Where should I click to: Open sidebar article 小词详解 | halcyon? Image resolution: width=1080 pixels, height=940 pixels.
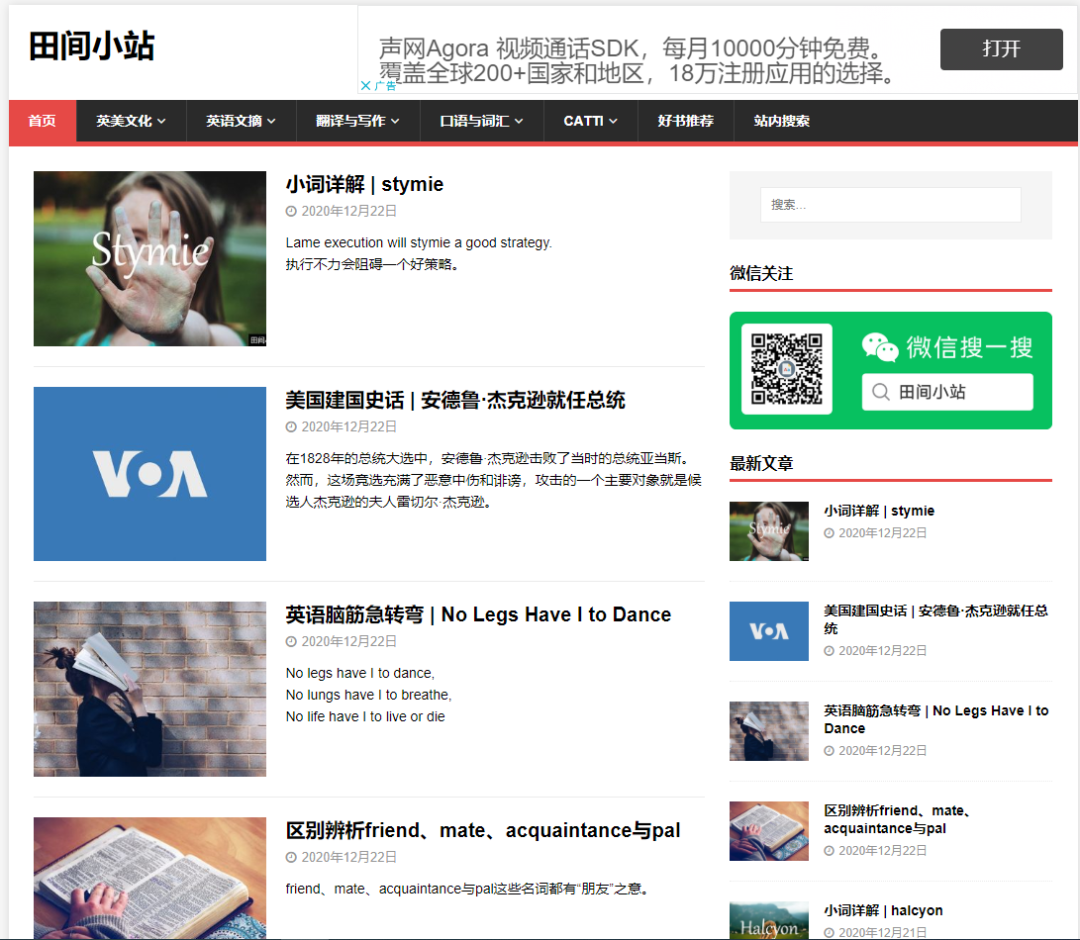pyautogui.click(x=883, y=910)
